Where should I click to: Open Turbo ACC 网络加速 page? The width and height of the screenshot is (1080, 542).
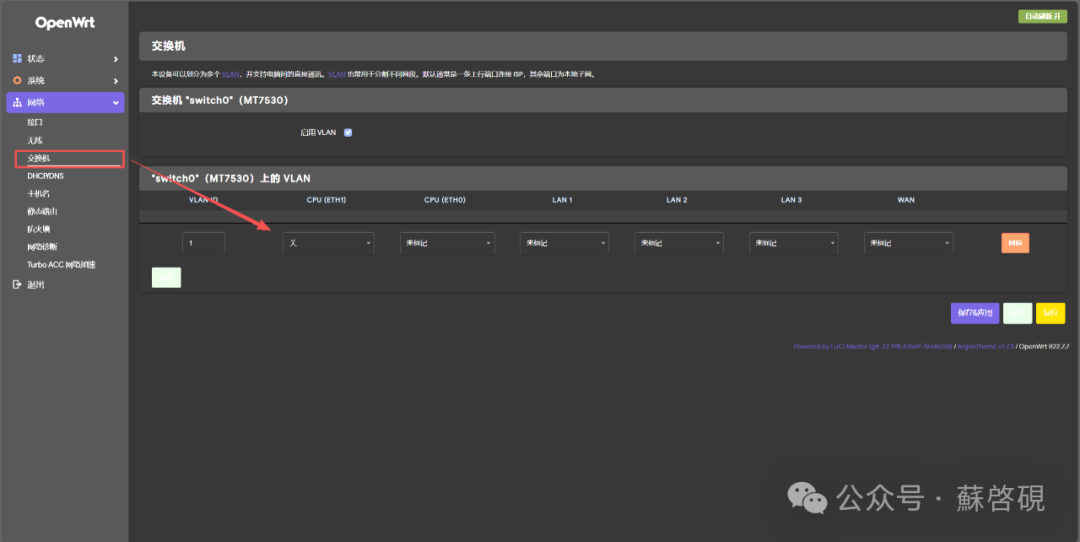pyautogui.click(x=61, y=264)
